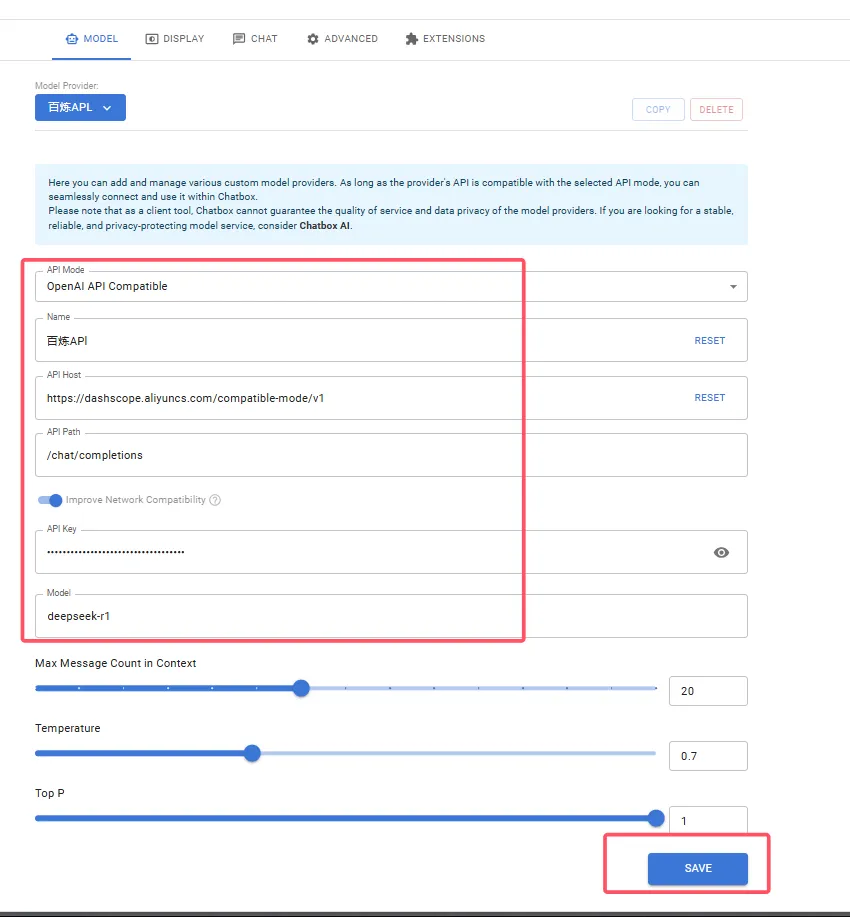Click the Advanced tab gear icon
The width and height of the screenshot is (850, 917).
[x=313, y=39]
